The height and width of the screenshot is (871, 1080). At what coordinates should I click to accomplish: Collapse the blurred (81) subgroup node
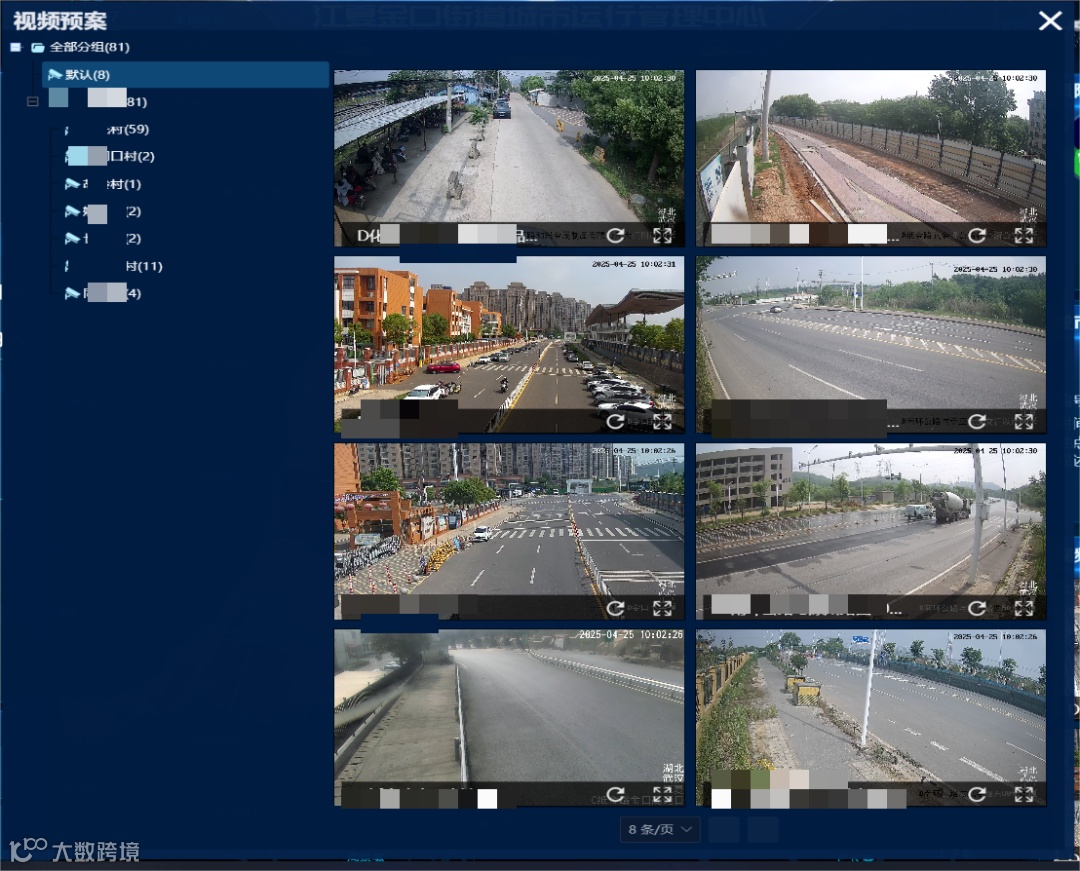(32, 101)
